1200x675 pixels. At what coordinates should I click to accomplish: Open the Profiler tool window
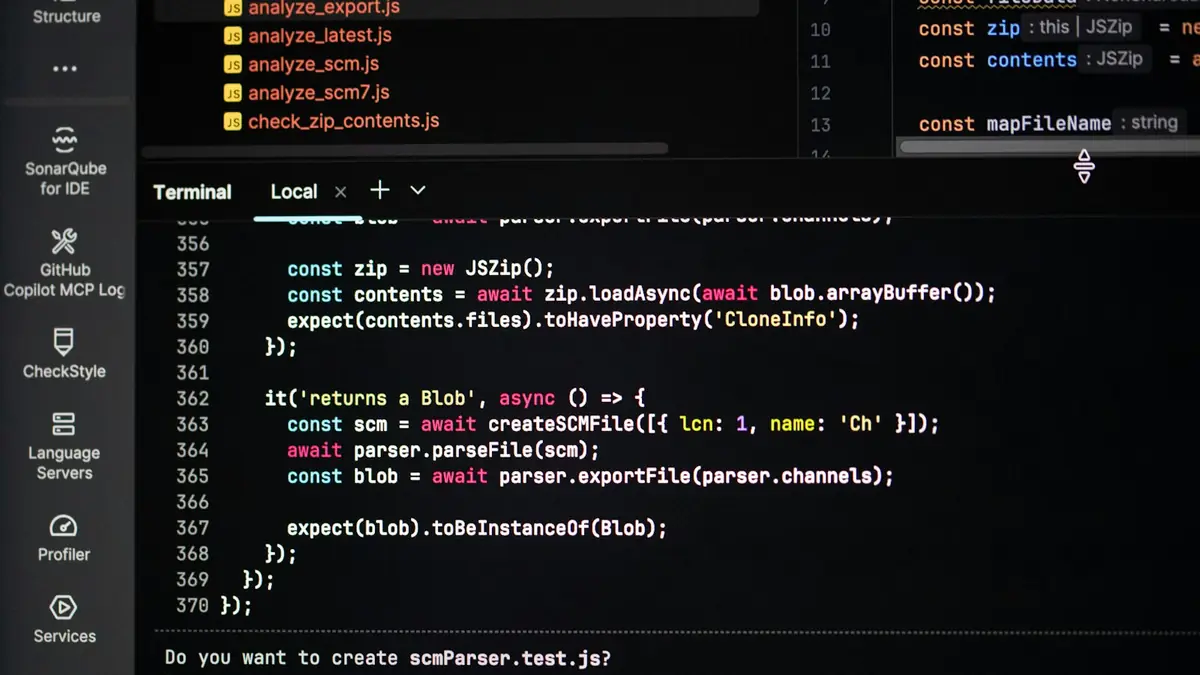pos(65,538)
